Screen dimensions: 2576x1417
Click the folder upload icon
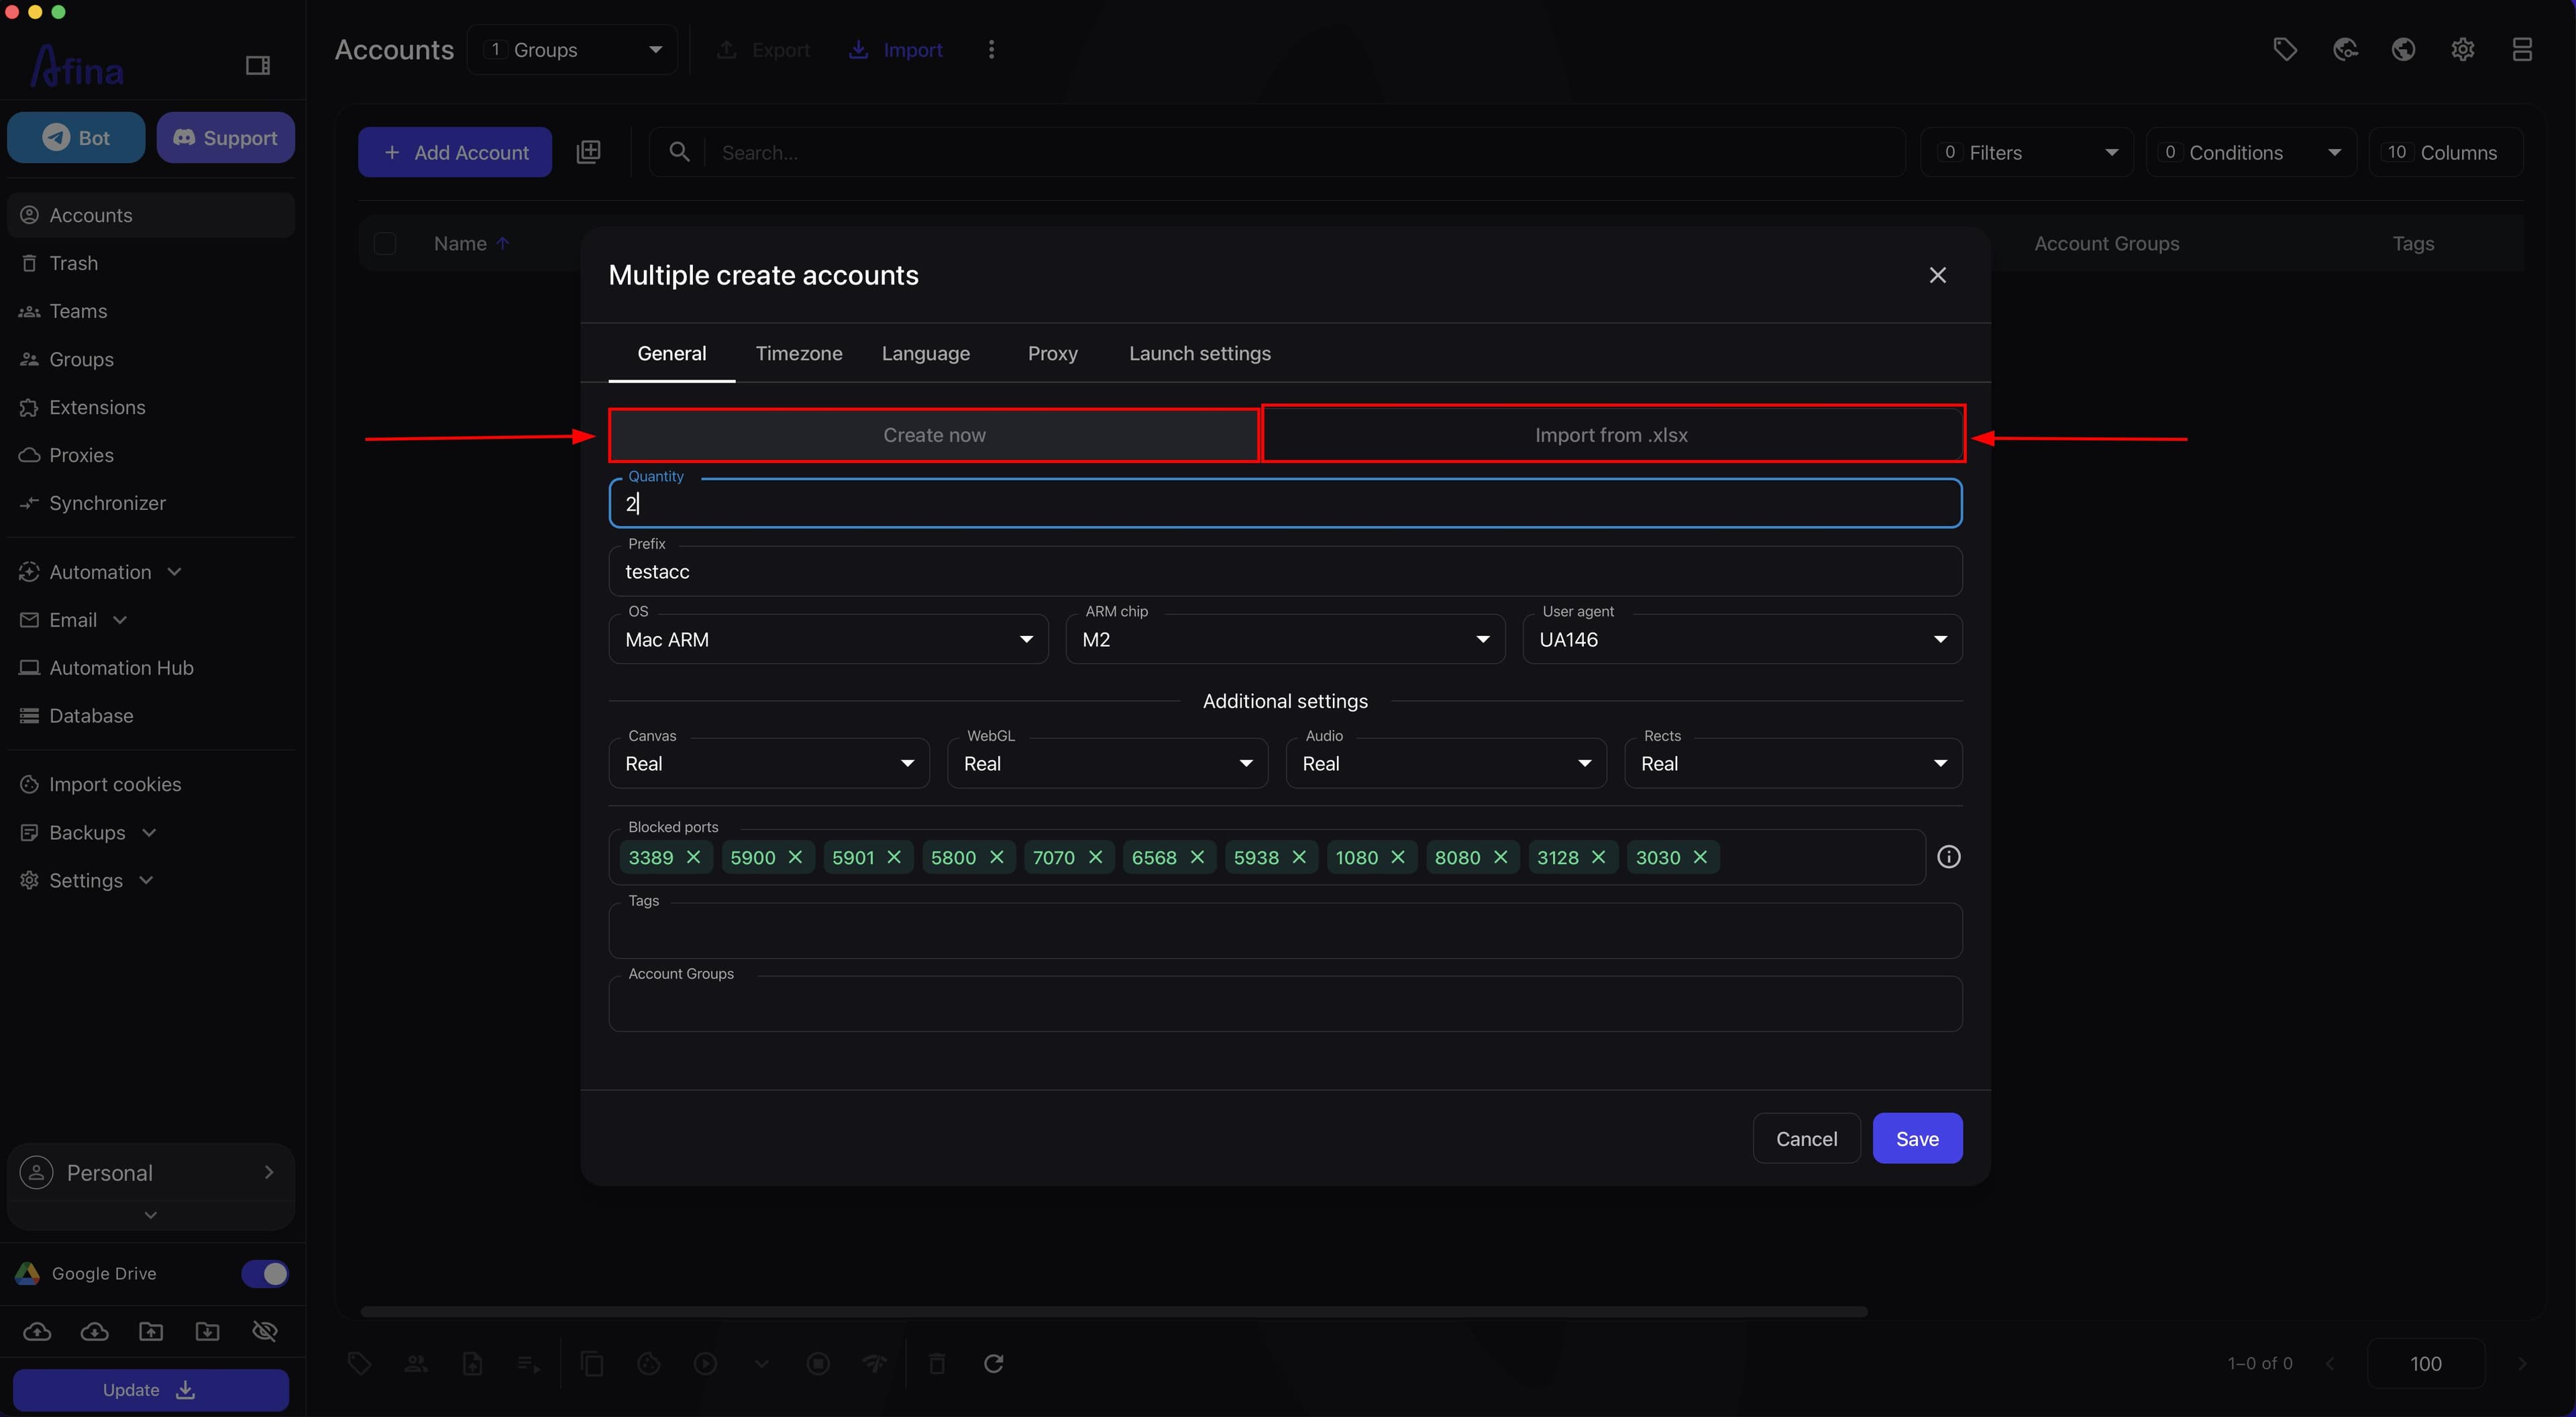151,1332
